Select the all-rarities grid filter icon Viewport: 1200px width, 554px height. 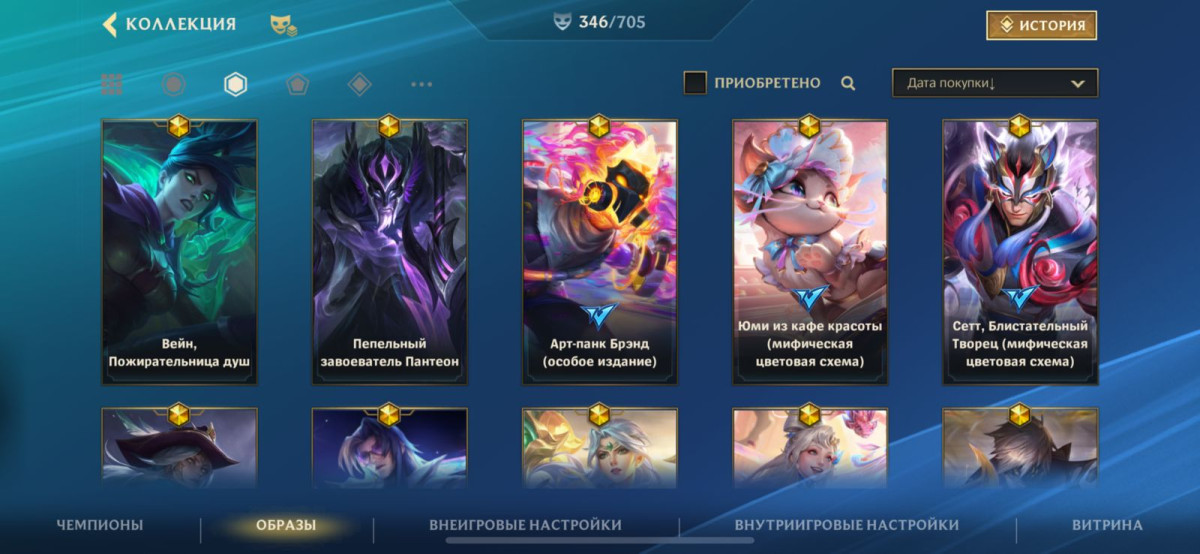112,85
